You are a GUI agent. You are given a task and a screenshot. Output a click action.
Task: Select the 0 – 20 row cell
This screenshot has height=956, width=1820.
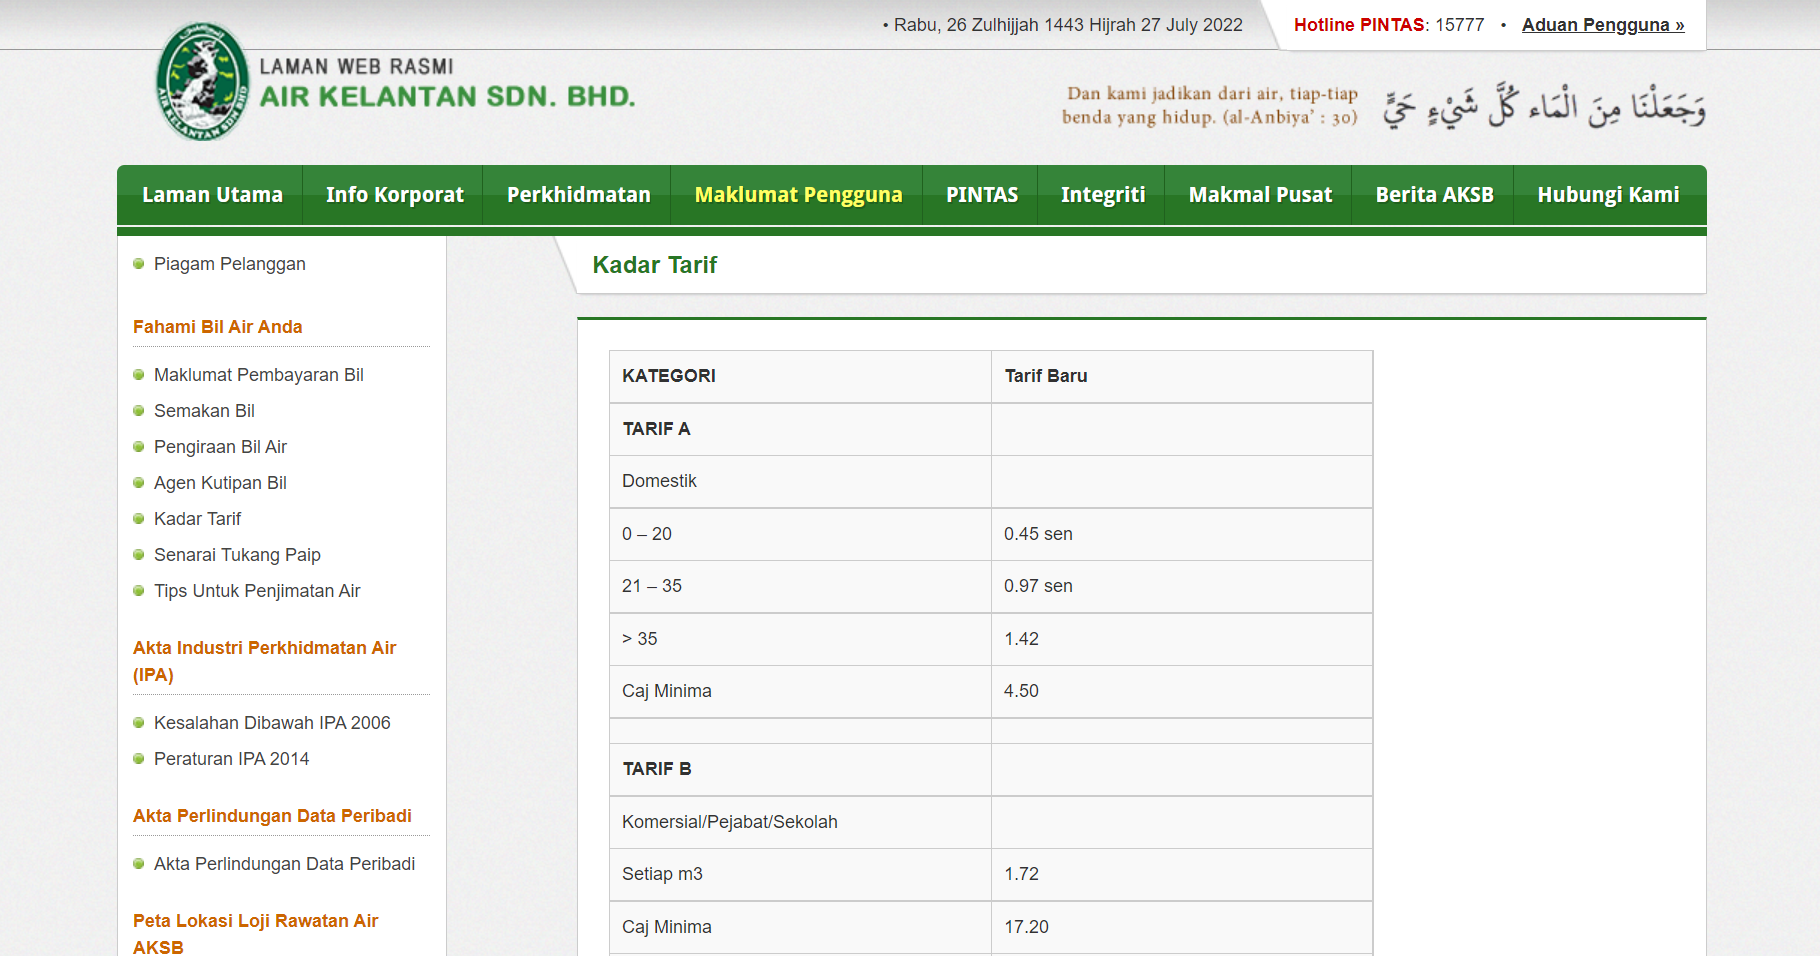[800, 534]
